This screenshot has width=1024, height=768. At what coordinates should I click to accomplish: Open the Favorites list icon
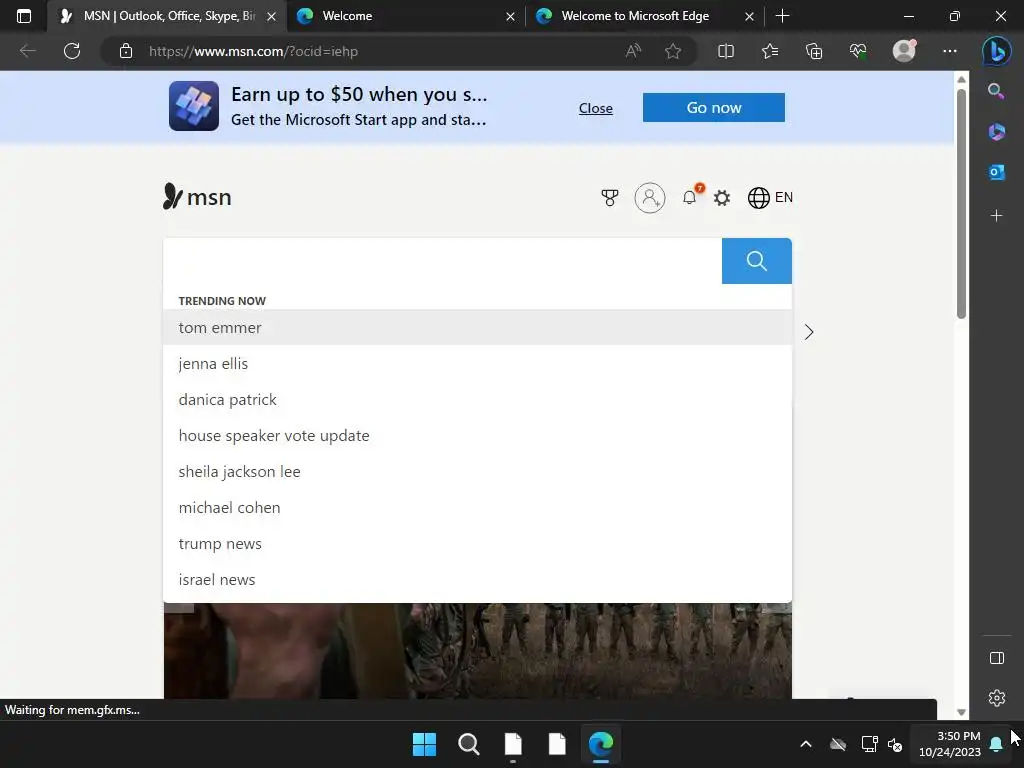pyautogui.click(x=770, y=51)
